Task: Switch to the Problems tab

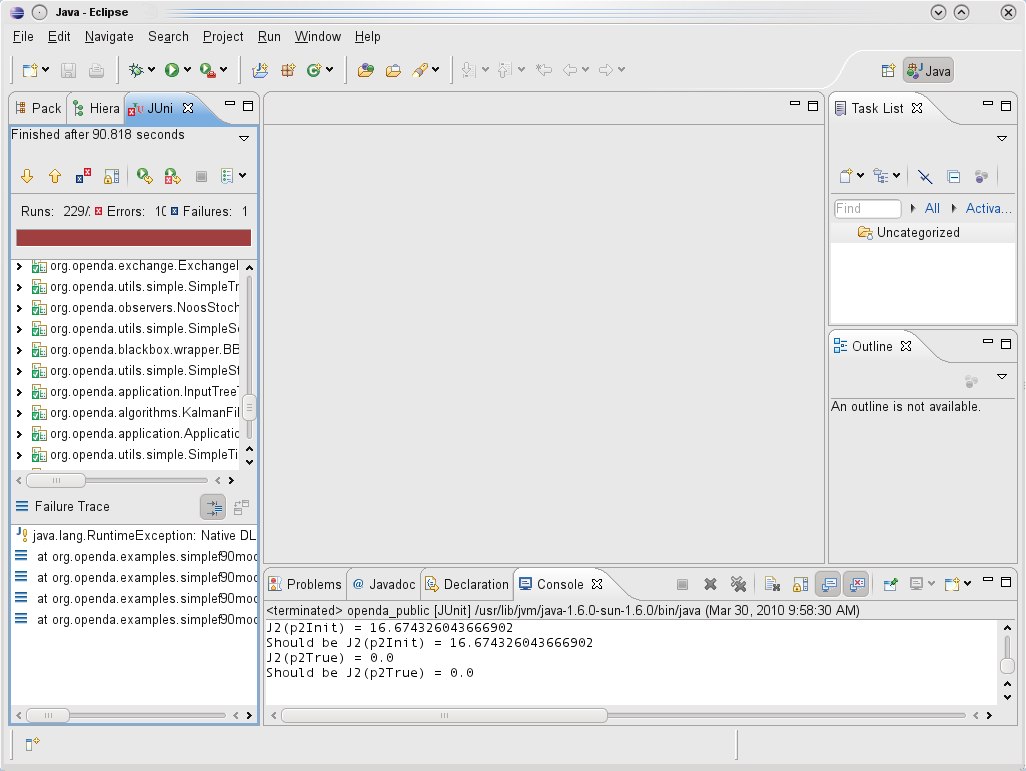Action: click(x=314, y=584)
